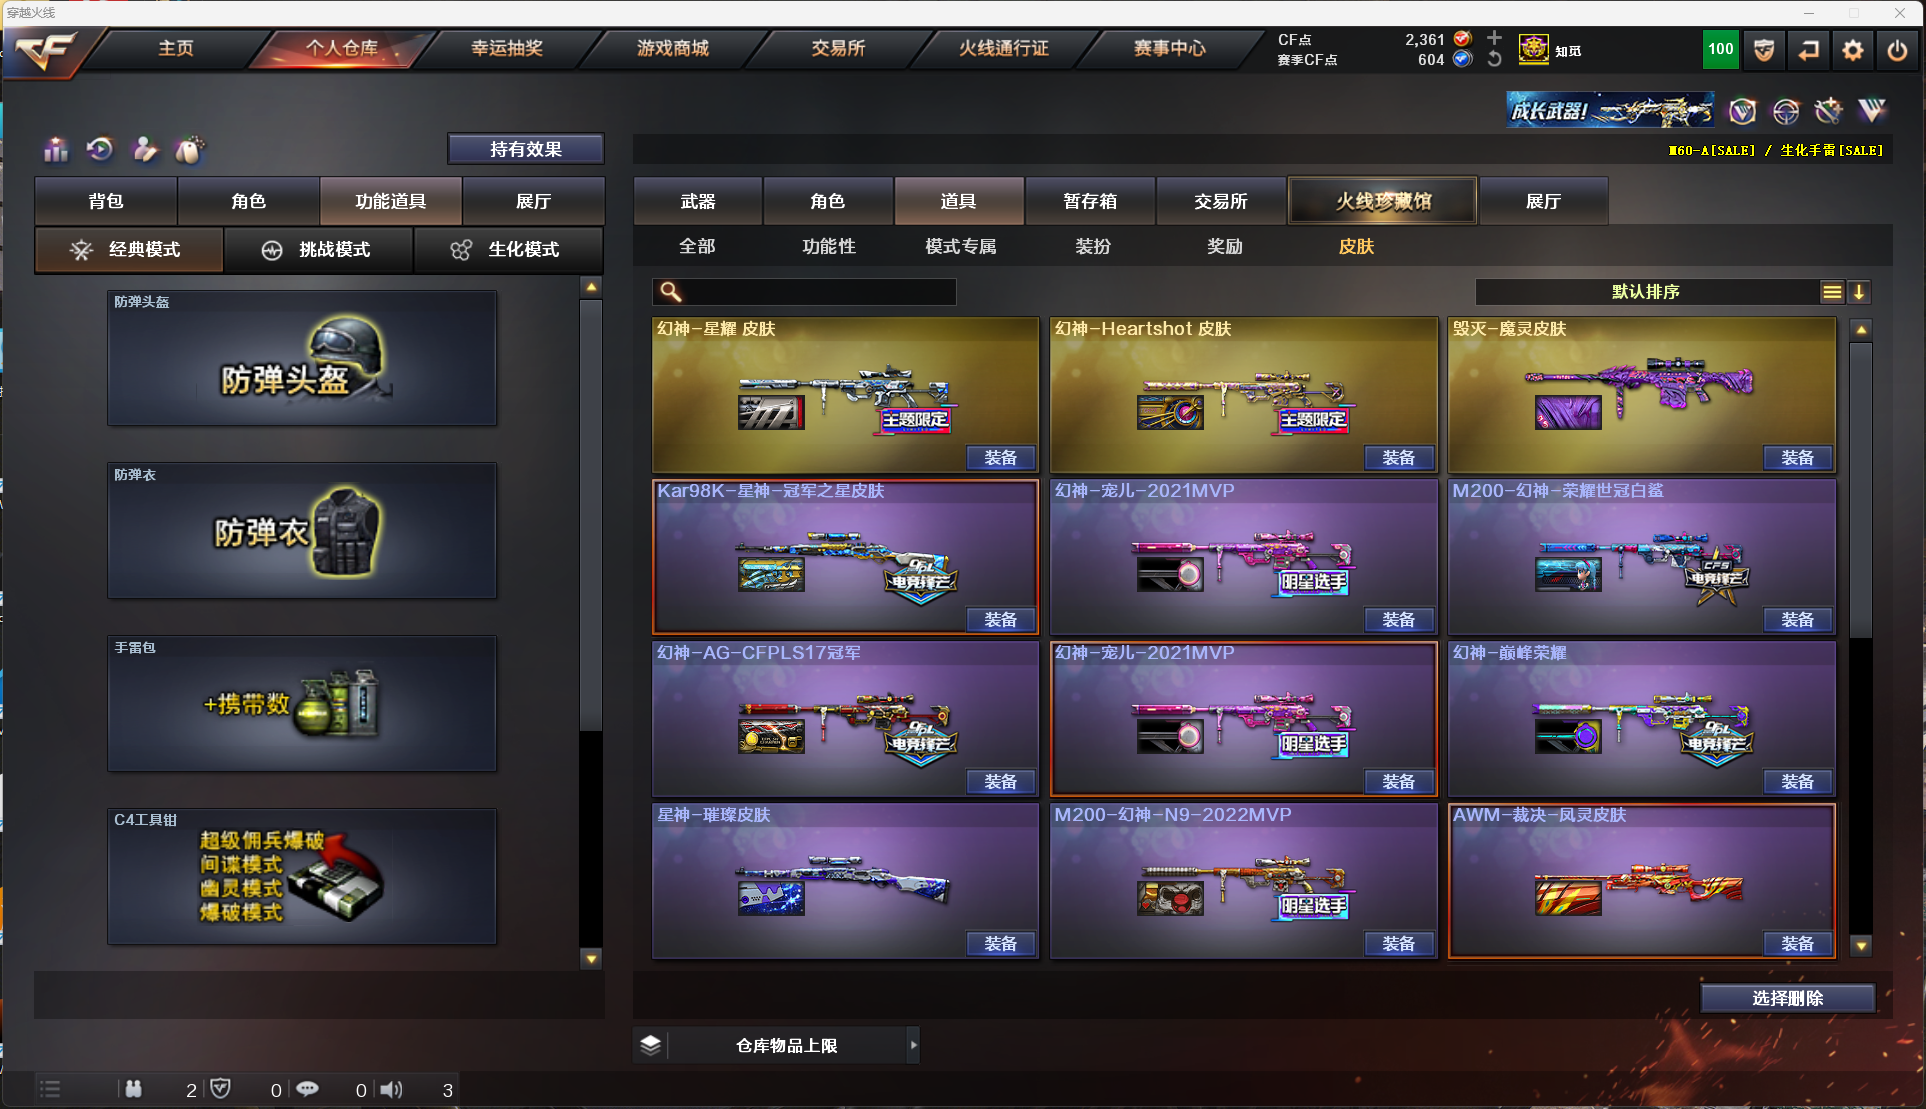Click the up arrow of the skin list scrollbar
Screen dimensions: 1926x1109
click(1861, 329)
